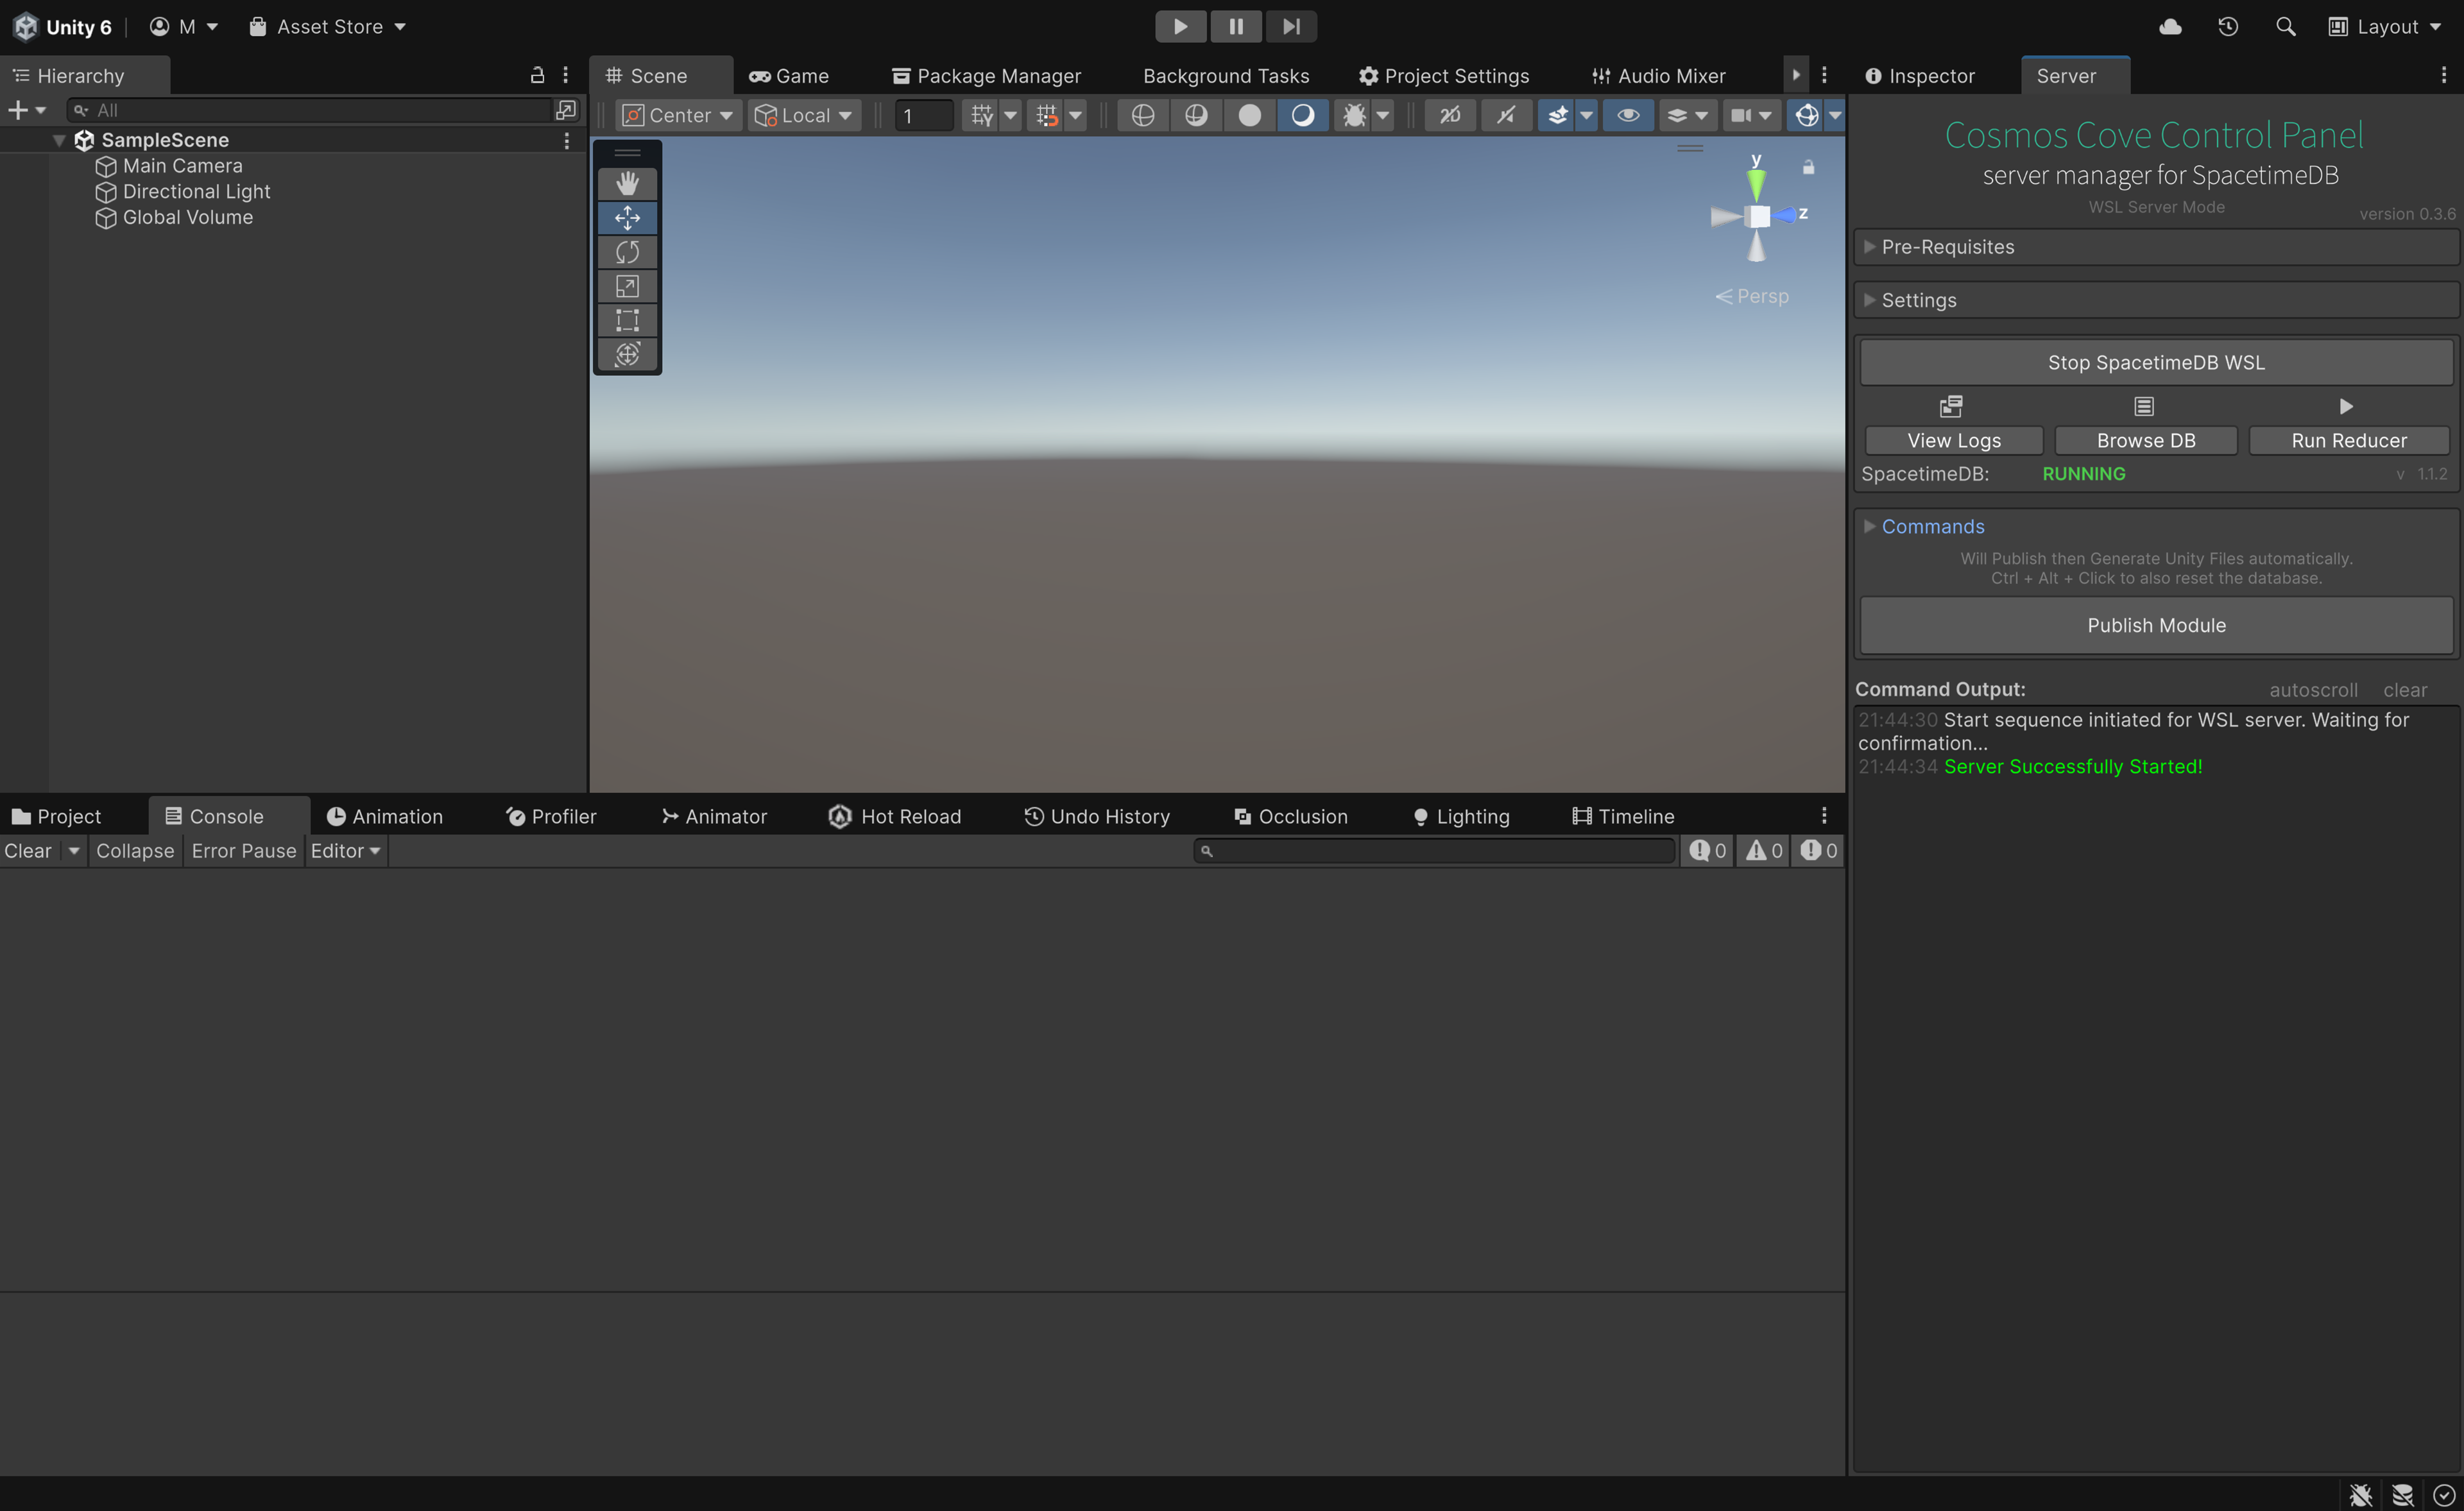This screenshot has width=2464, height=1511.
Task: Enable wireframe draw mode
Action: tap(1142, 115)
